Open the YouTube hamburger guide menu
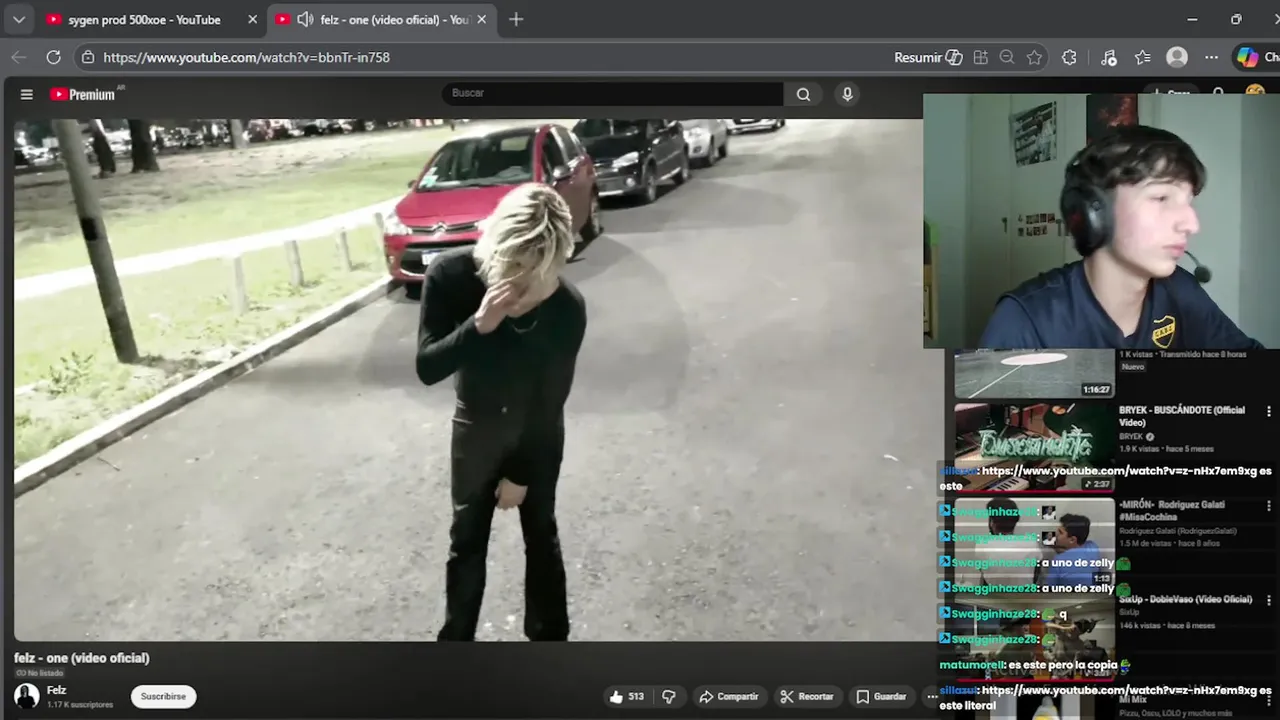1280x720 pixels. [27, 94]
